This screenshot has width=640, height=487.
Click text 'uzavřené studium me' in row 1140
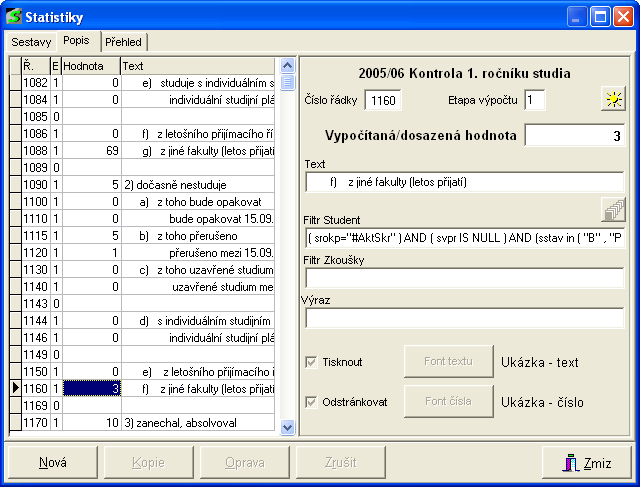point(222,287)
